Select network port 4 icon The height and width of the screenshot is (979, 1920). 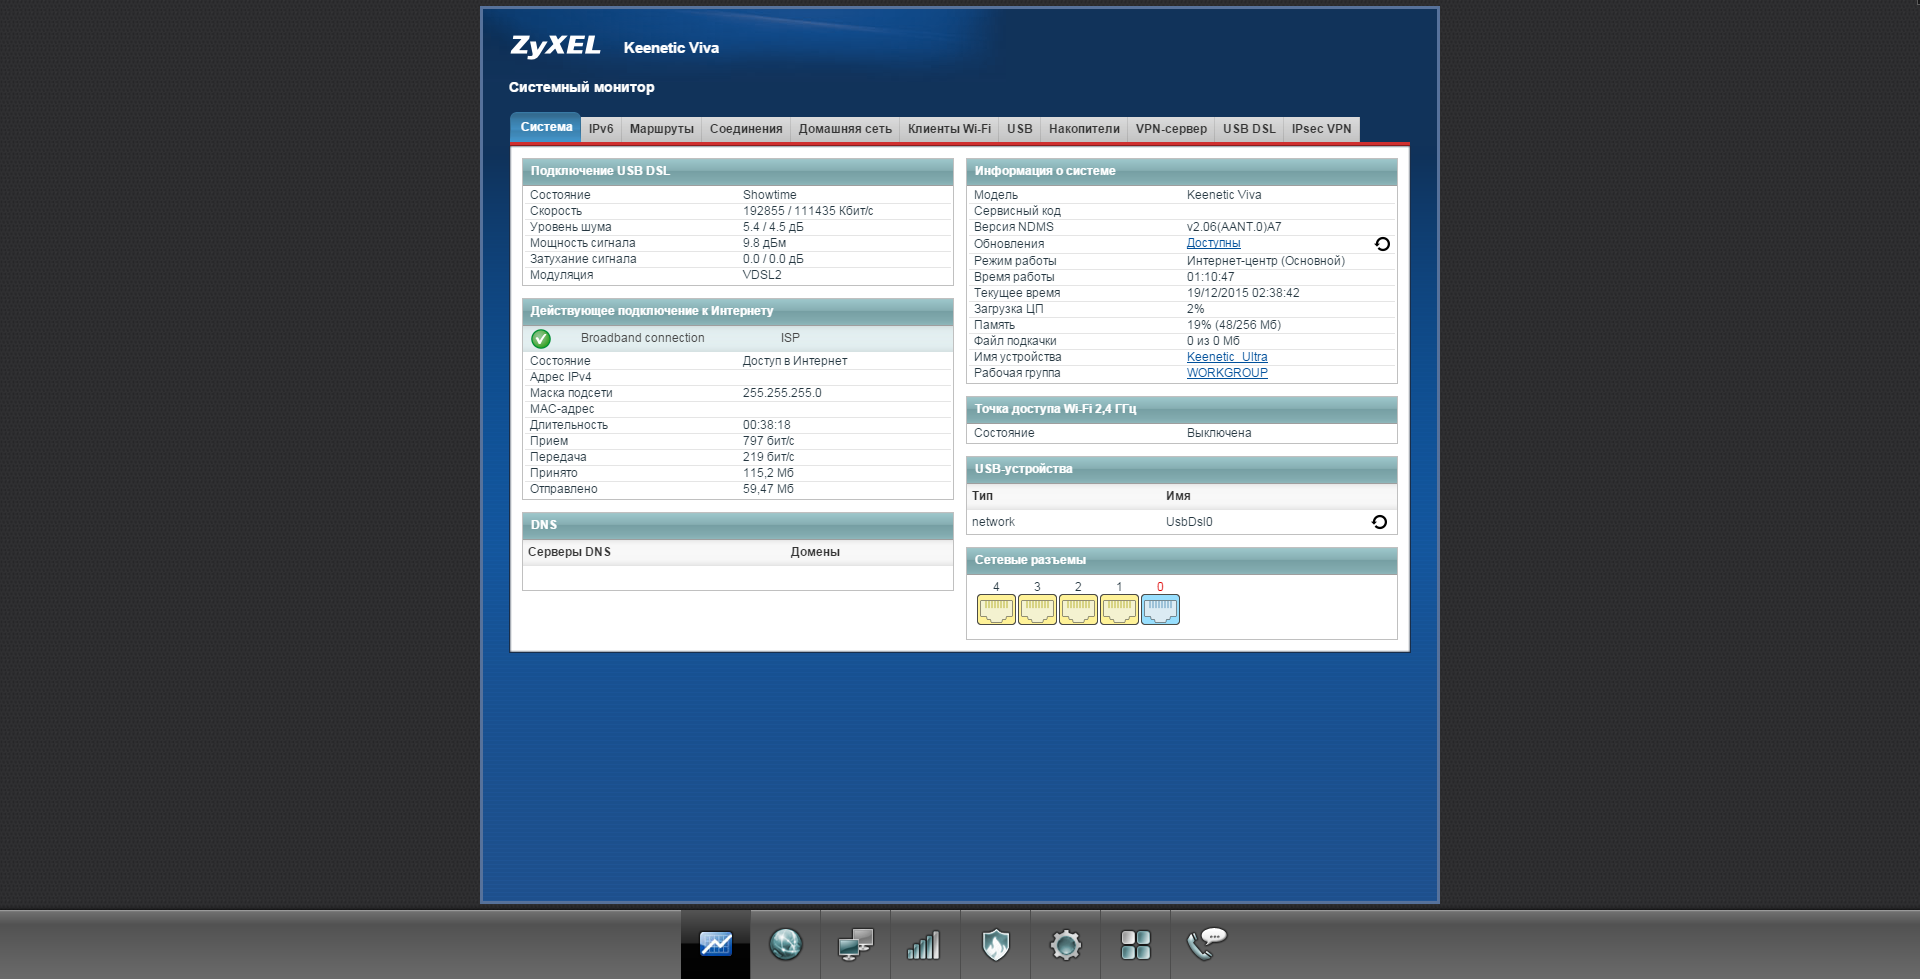(x=996, y=609)
